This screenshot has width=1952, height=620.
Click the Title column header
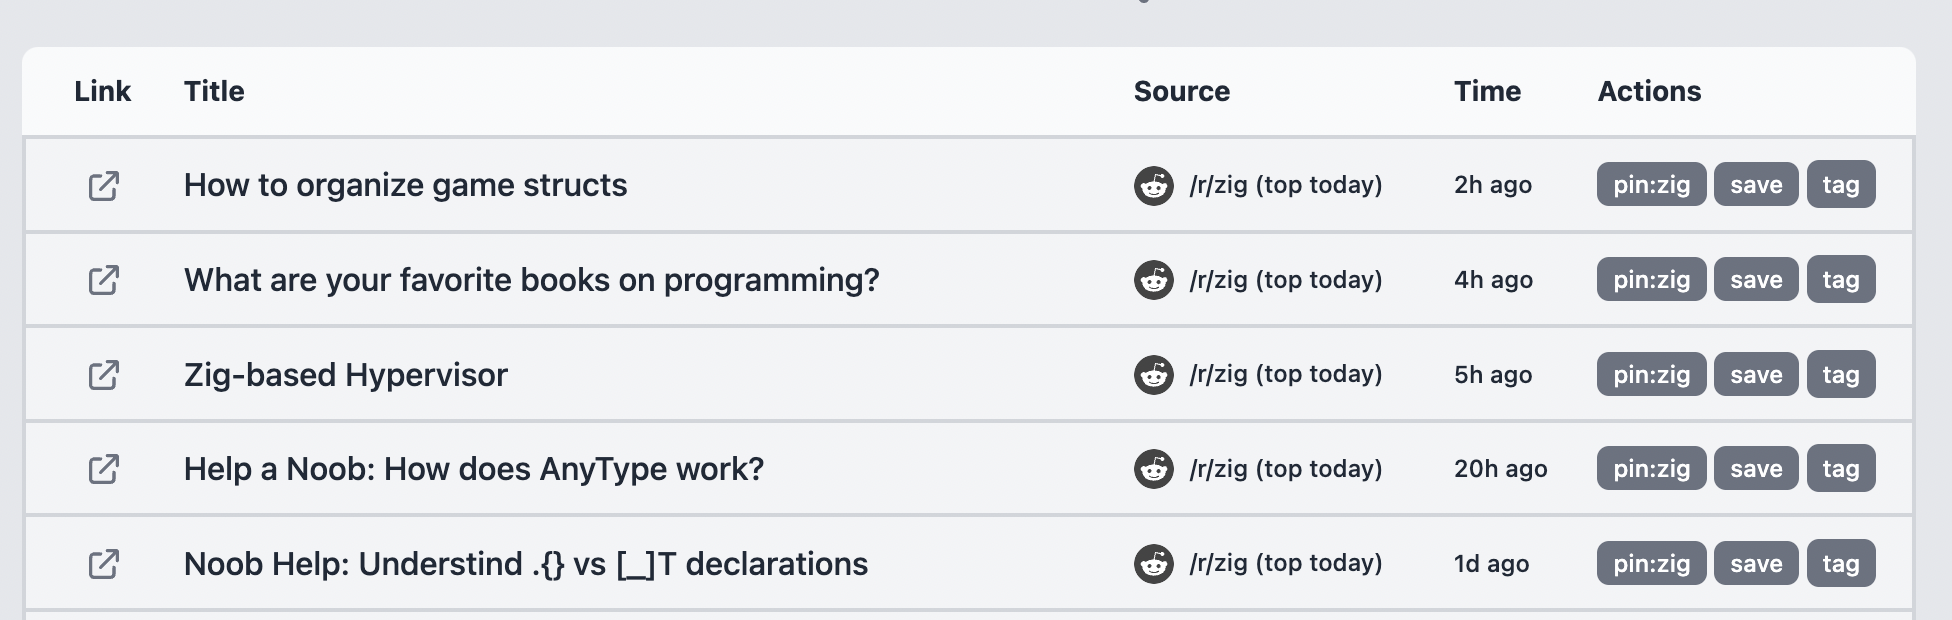coord(214,91)
